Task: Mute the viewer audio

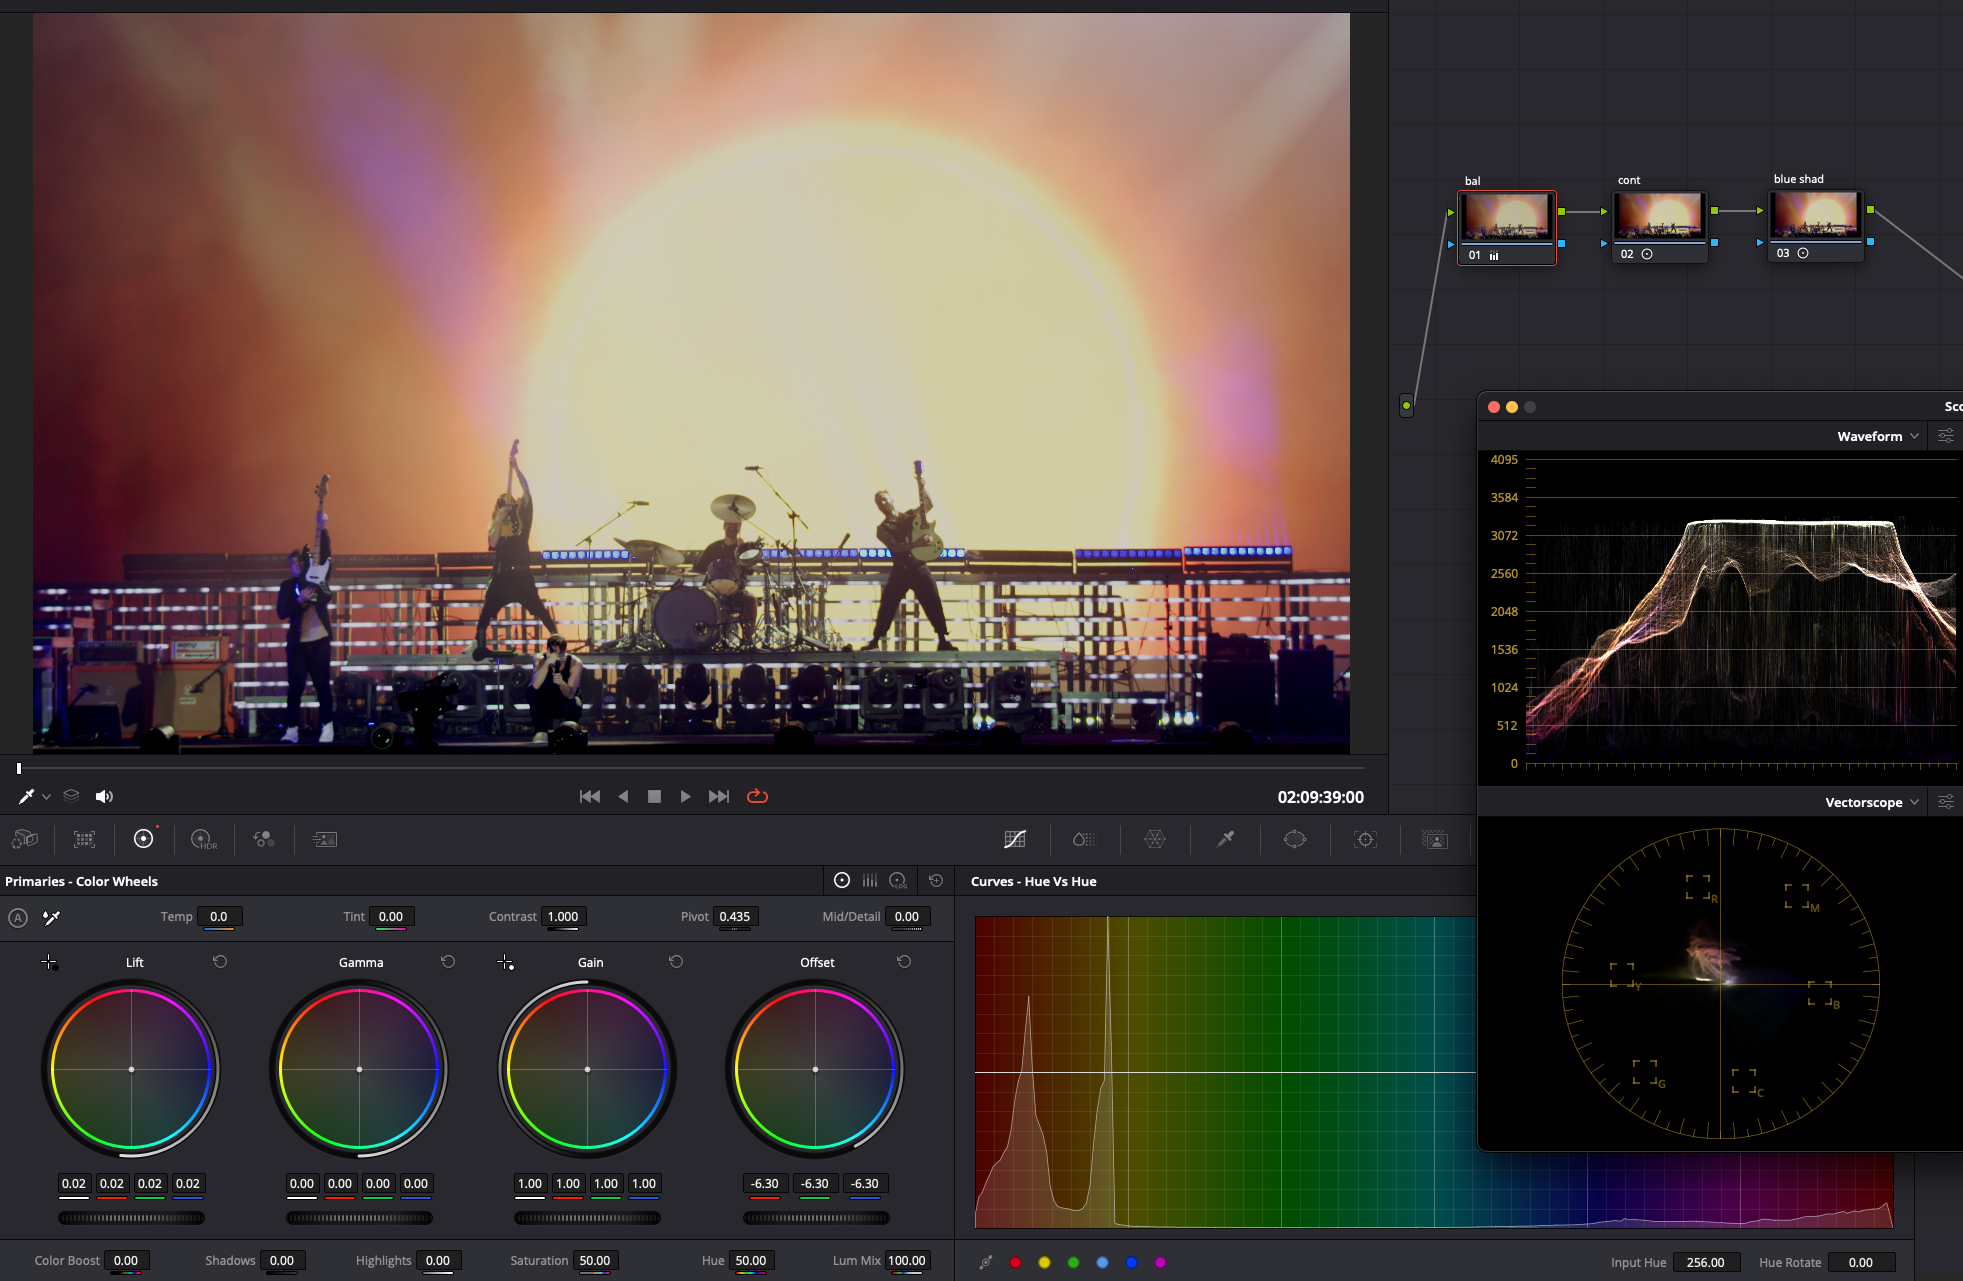Action: tap(104, 796)
